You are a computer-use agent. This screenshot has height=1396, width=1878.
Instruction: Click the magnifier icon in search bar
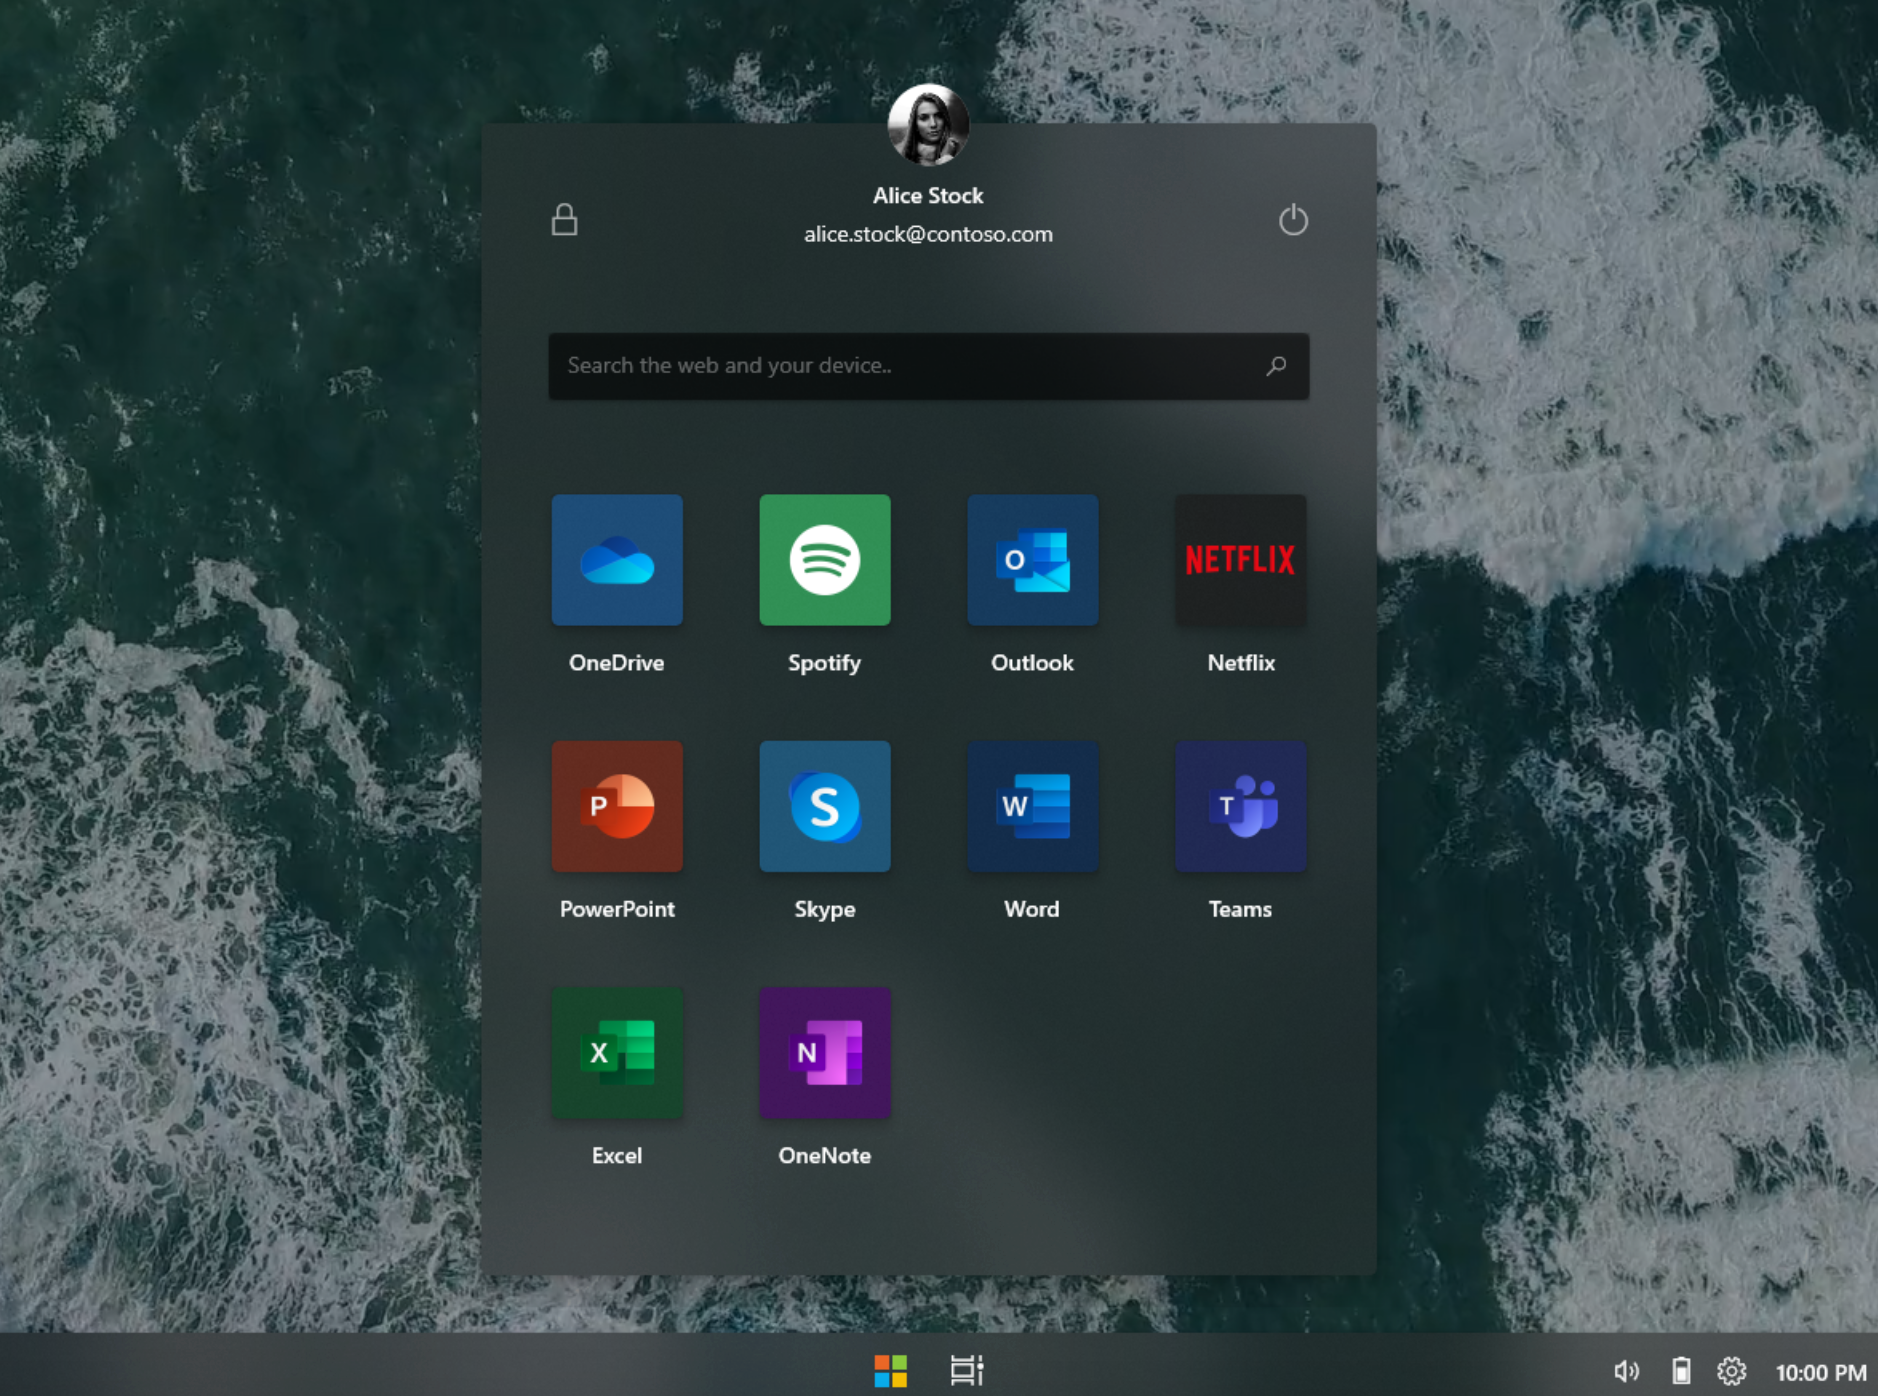(x=1276, y=366)
